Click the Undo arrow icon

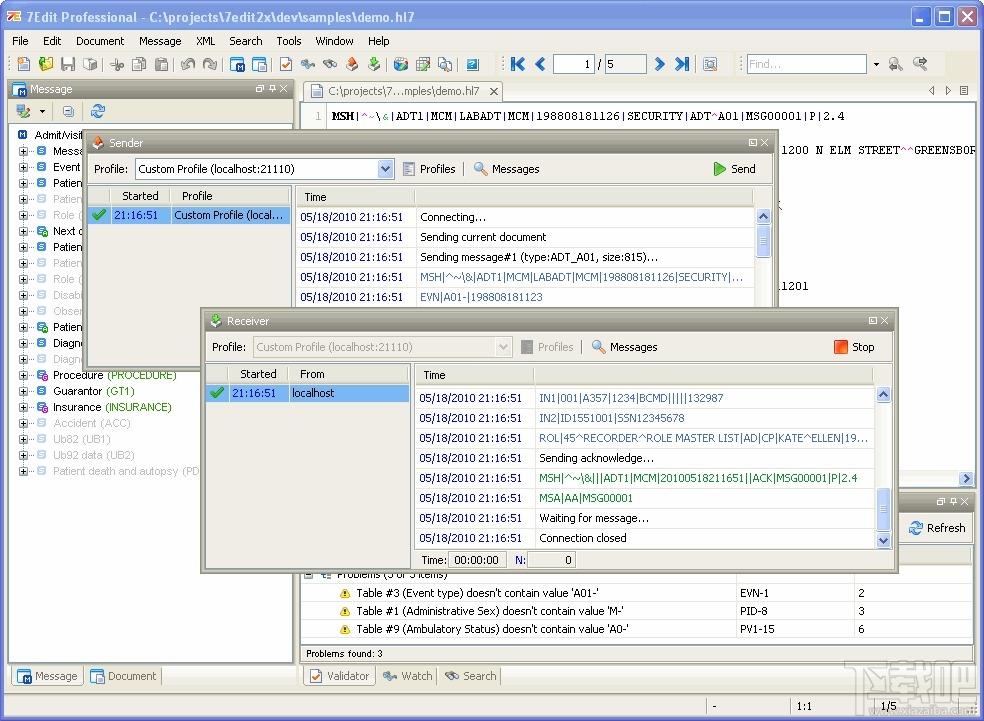[x=188, y=64]
